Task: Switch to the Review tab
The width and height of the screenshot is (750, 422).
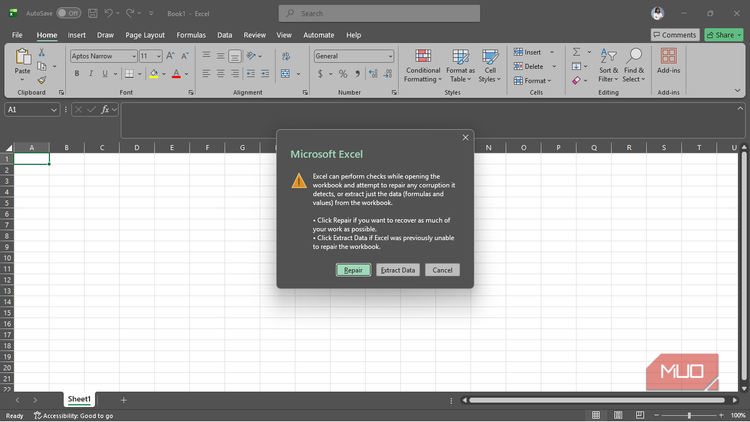Action: coord(254,35)
